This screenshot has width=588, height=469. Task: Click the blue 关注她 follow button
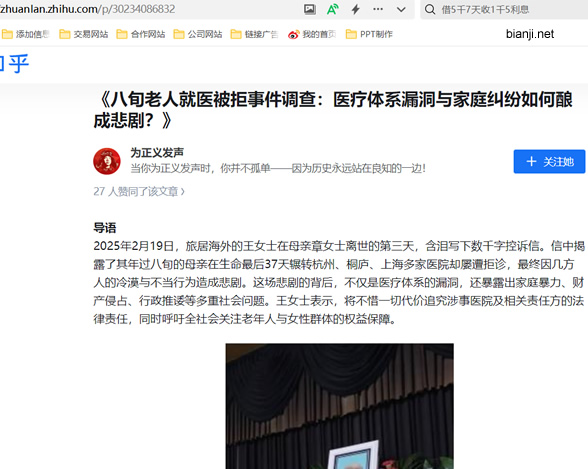tap(549, 162)
